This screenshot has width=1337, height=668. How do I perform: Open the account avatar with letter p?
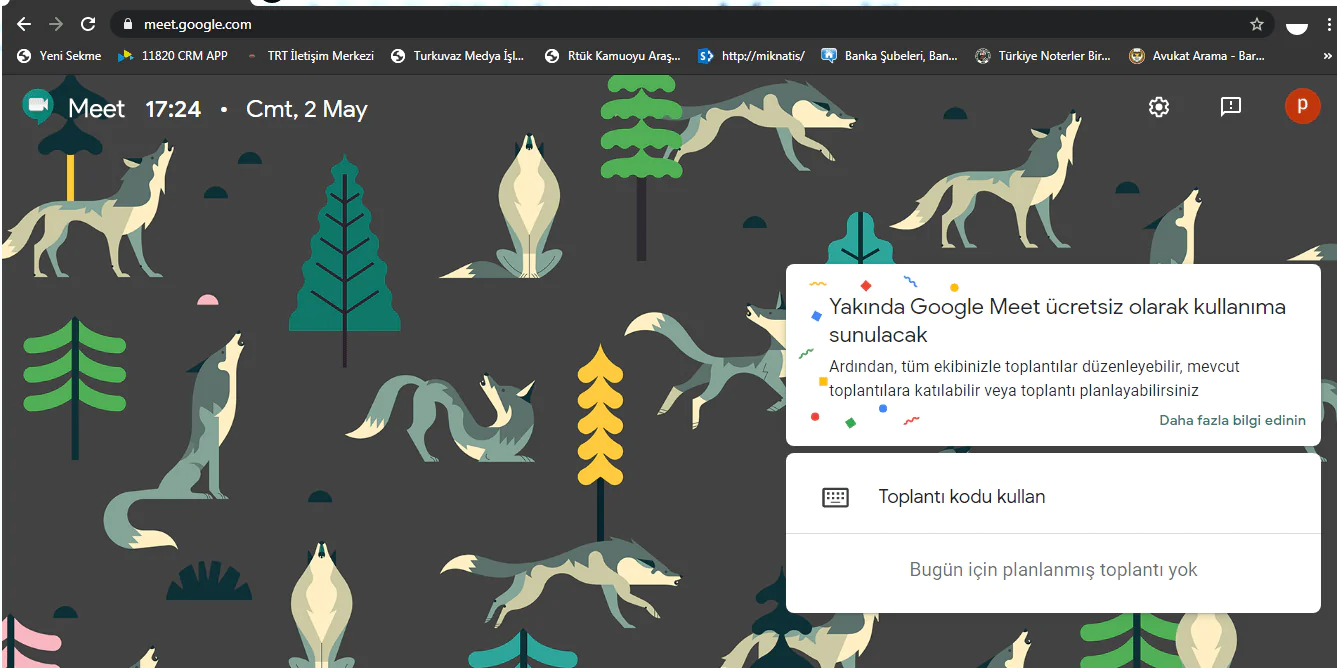point(1302,106)
